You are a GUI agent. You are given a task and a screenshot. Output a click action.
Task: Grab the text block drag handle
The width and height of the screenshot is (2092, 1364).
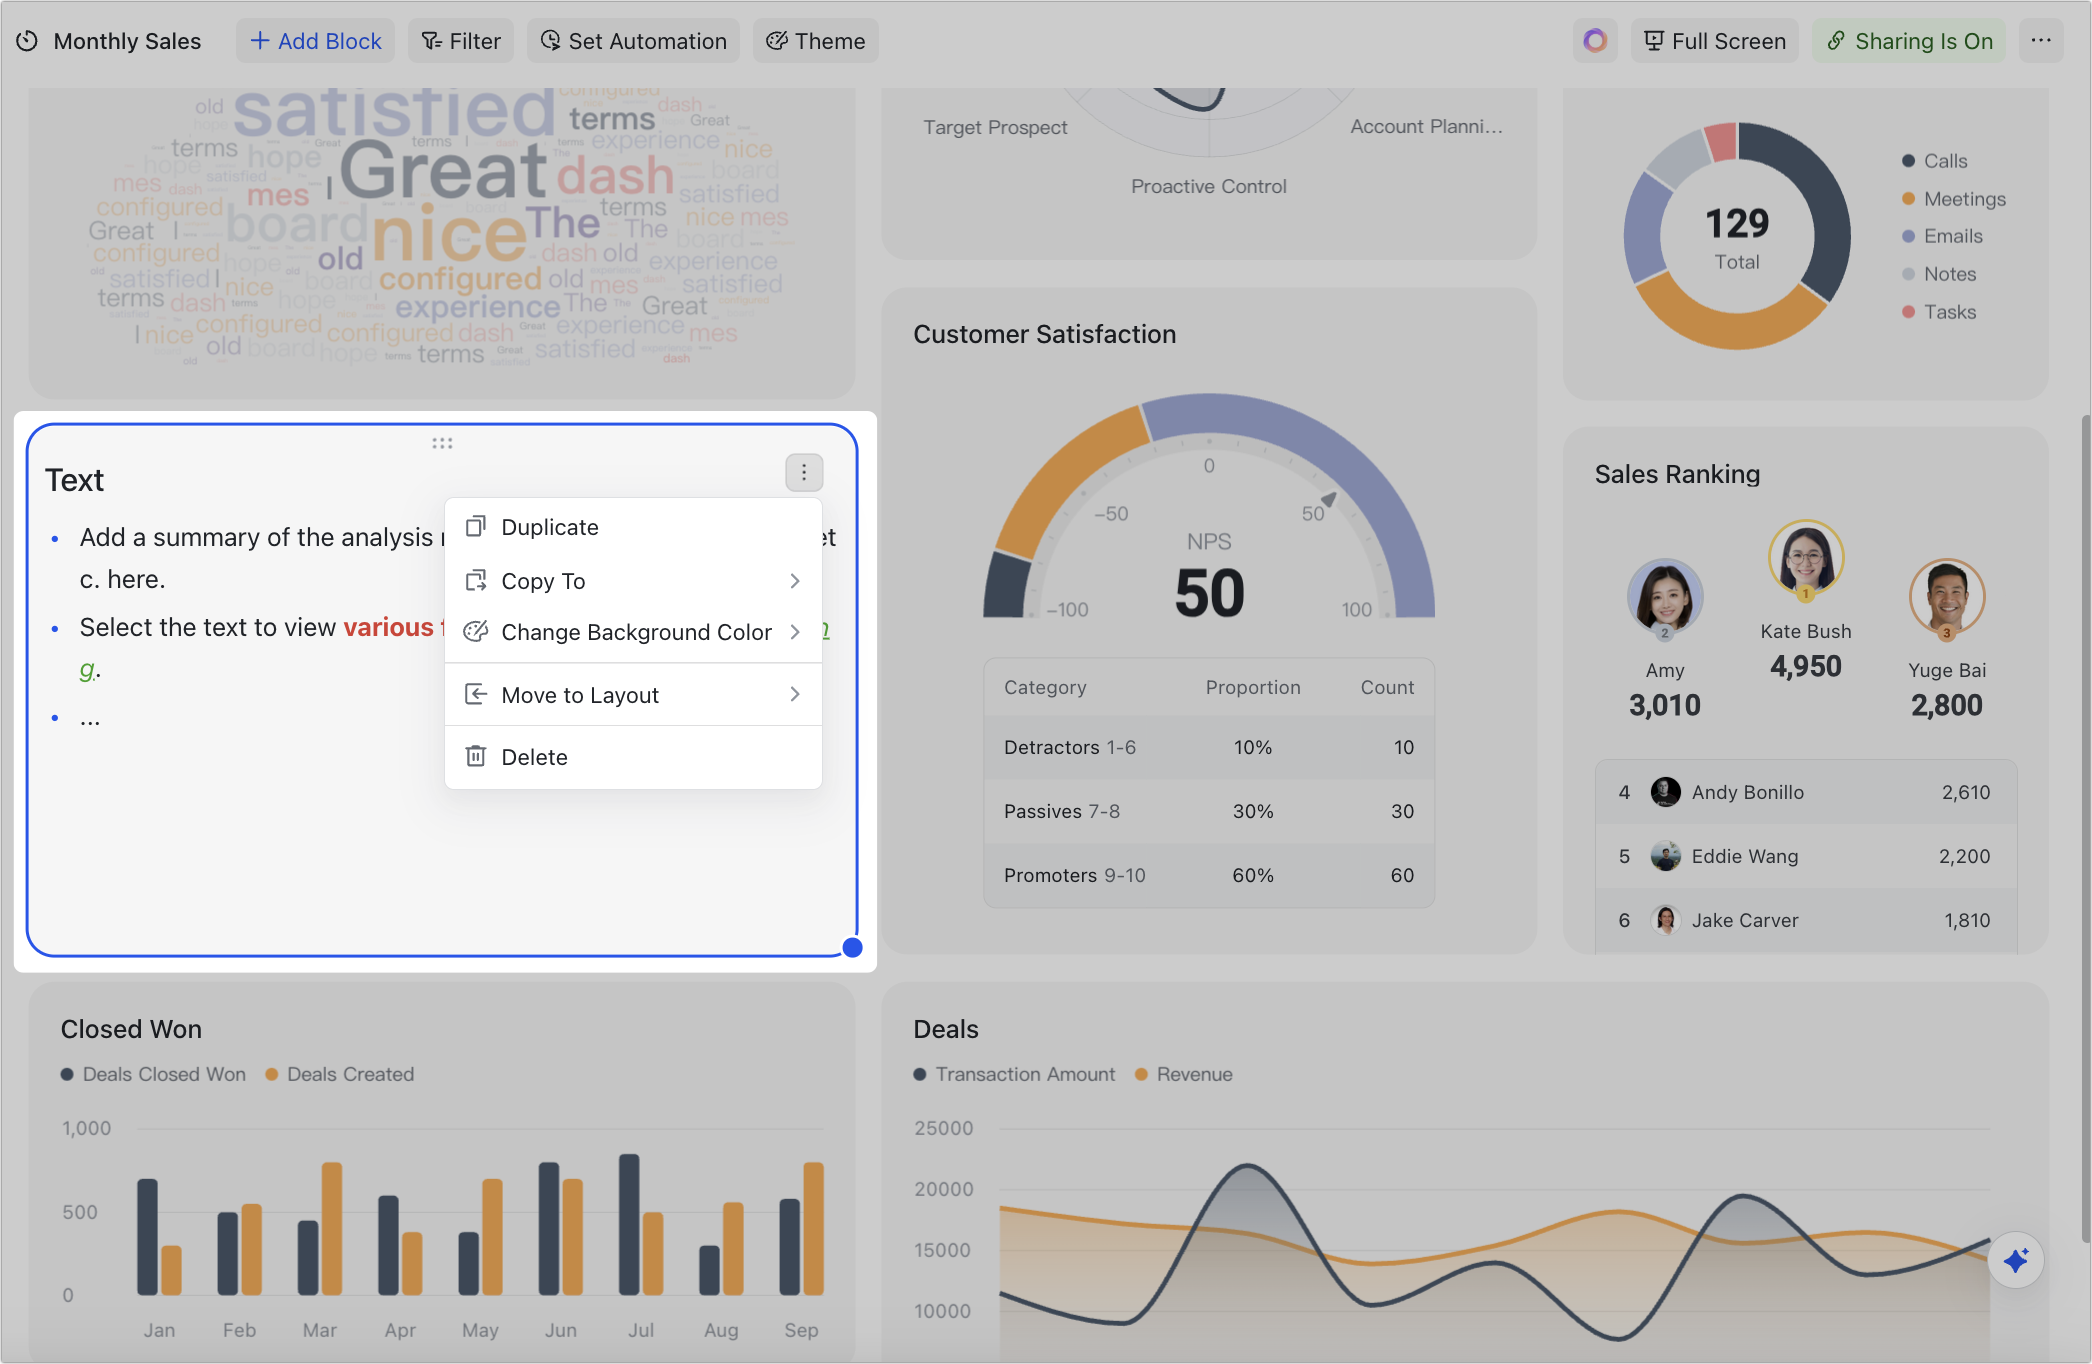(x=443, y=442)
